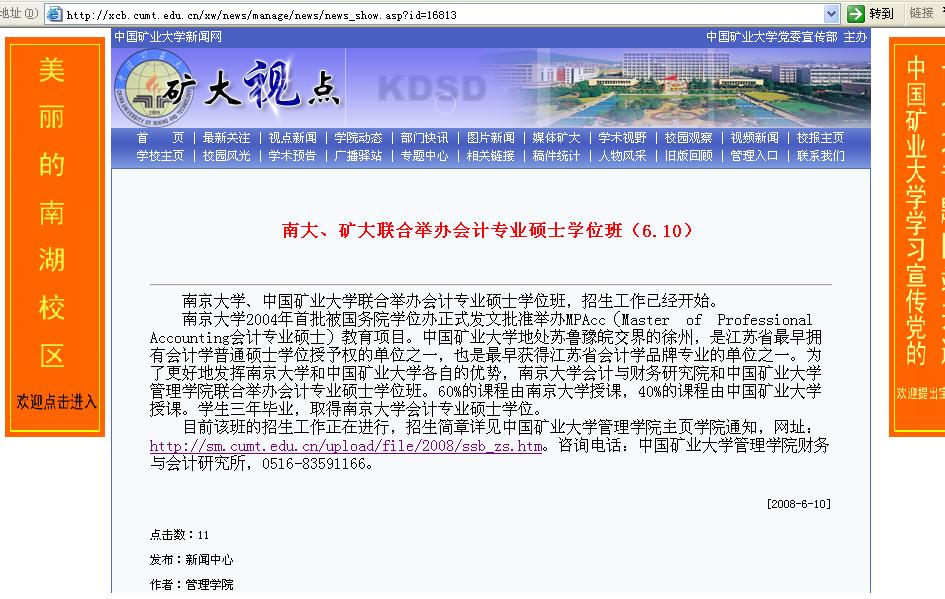Open the 视频新闻 nav item
Image resolution: width=945 pixels, height=599 pixels.
(754, 138)
